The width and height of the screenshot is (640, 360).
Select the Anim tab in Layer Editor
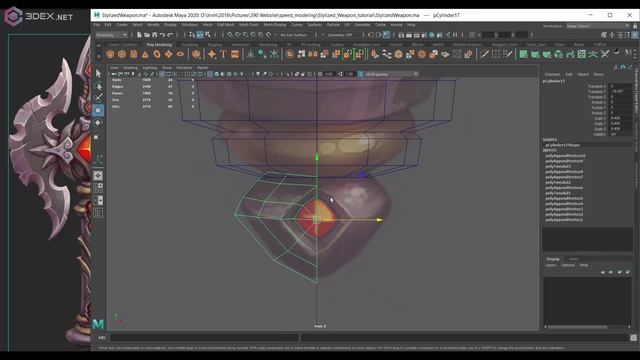click(x=573, y=259)
